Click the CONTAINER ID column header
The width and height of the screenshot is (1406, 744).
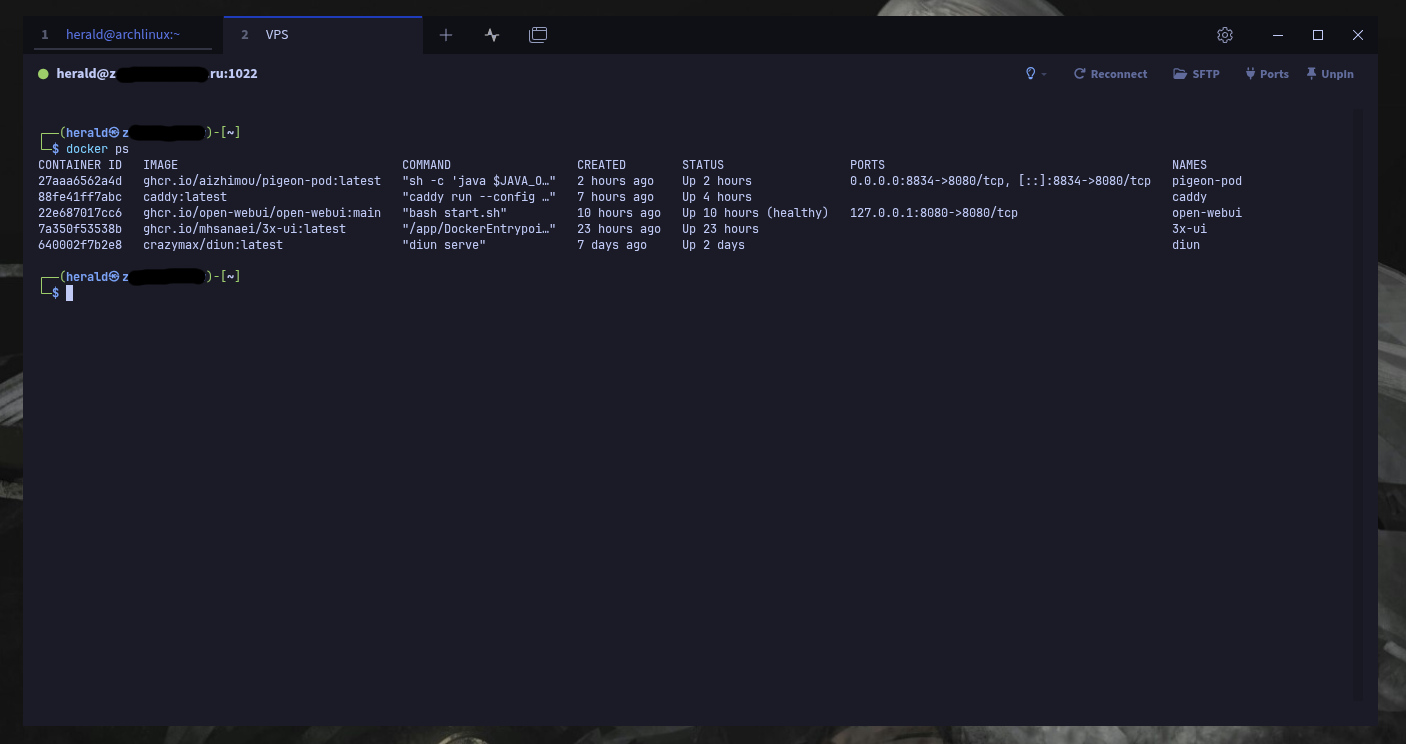pyautogui.click(x=80, y=165)
